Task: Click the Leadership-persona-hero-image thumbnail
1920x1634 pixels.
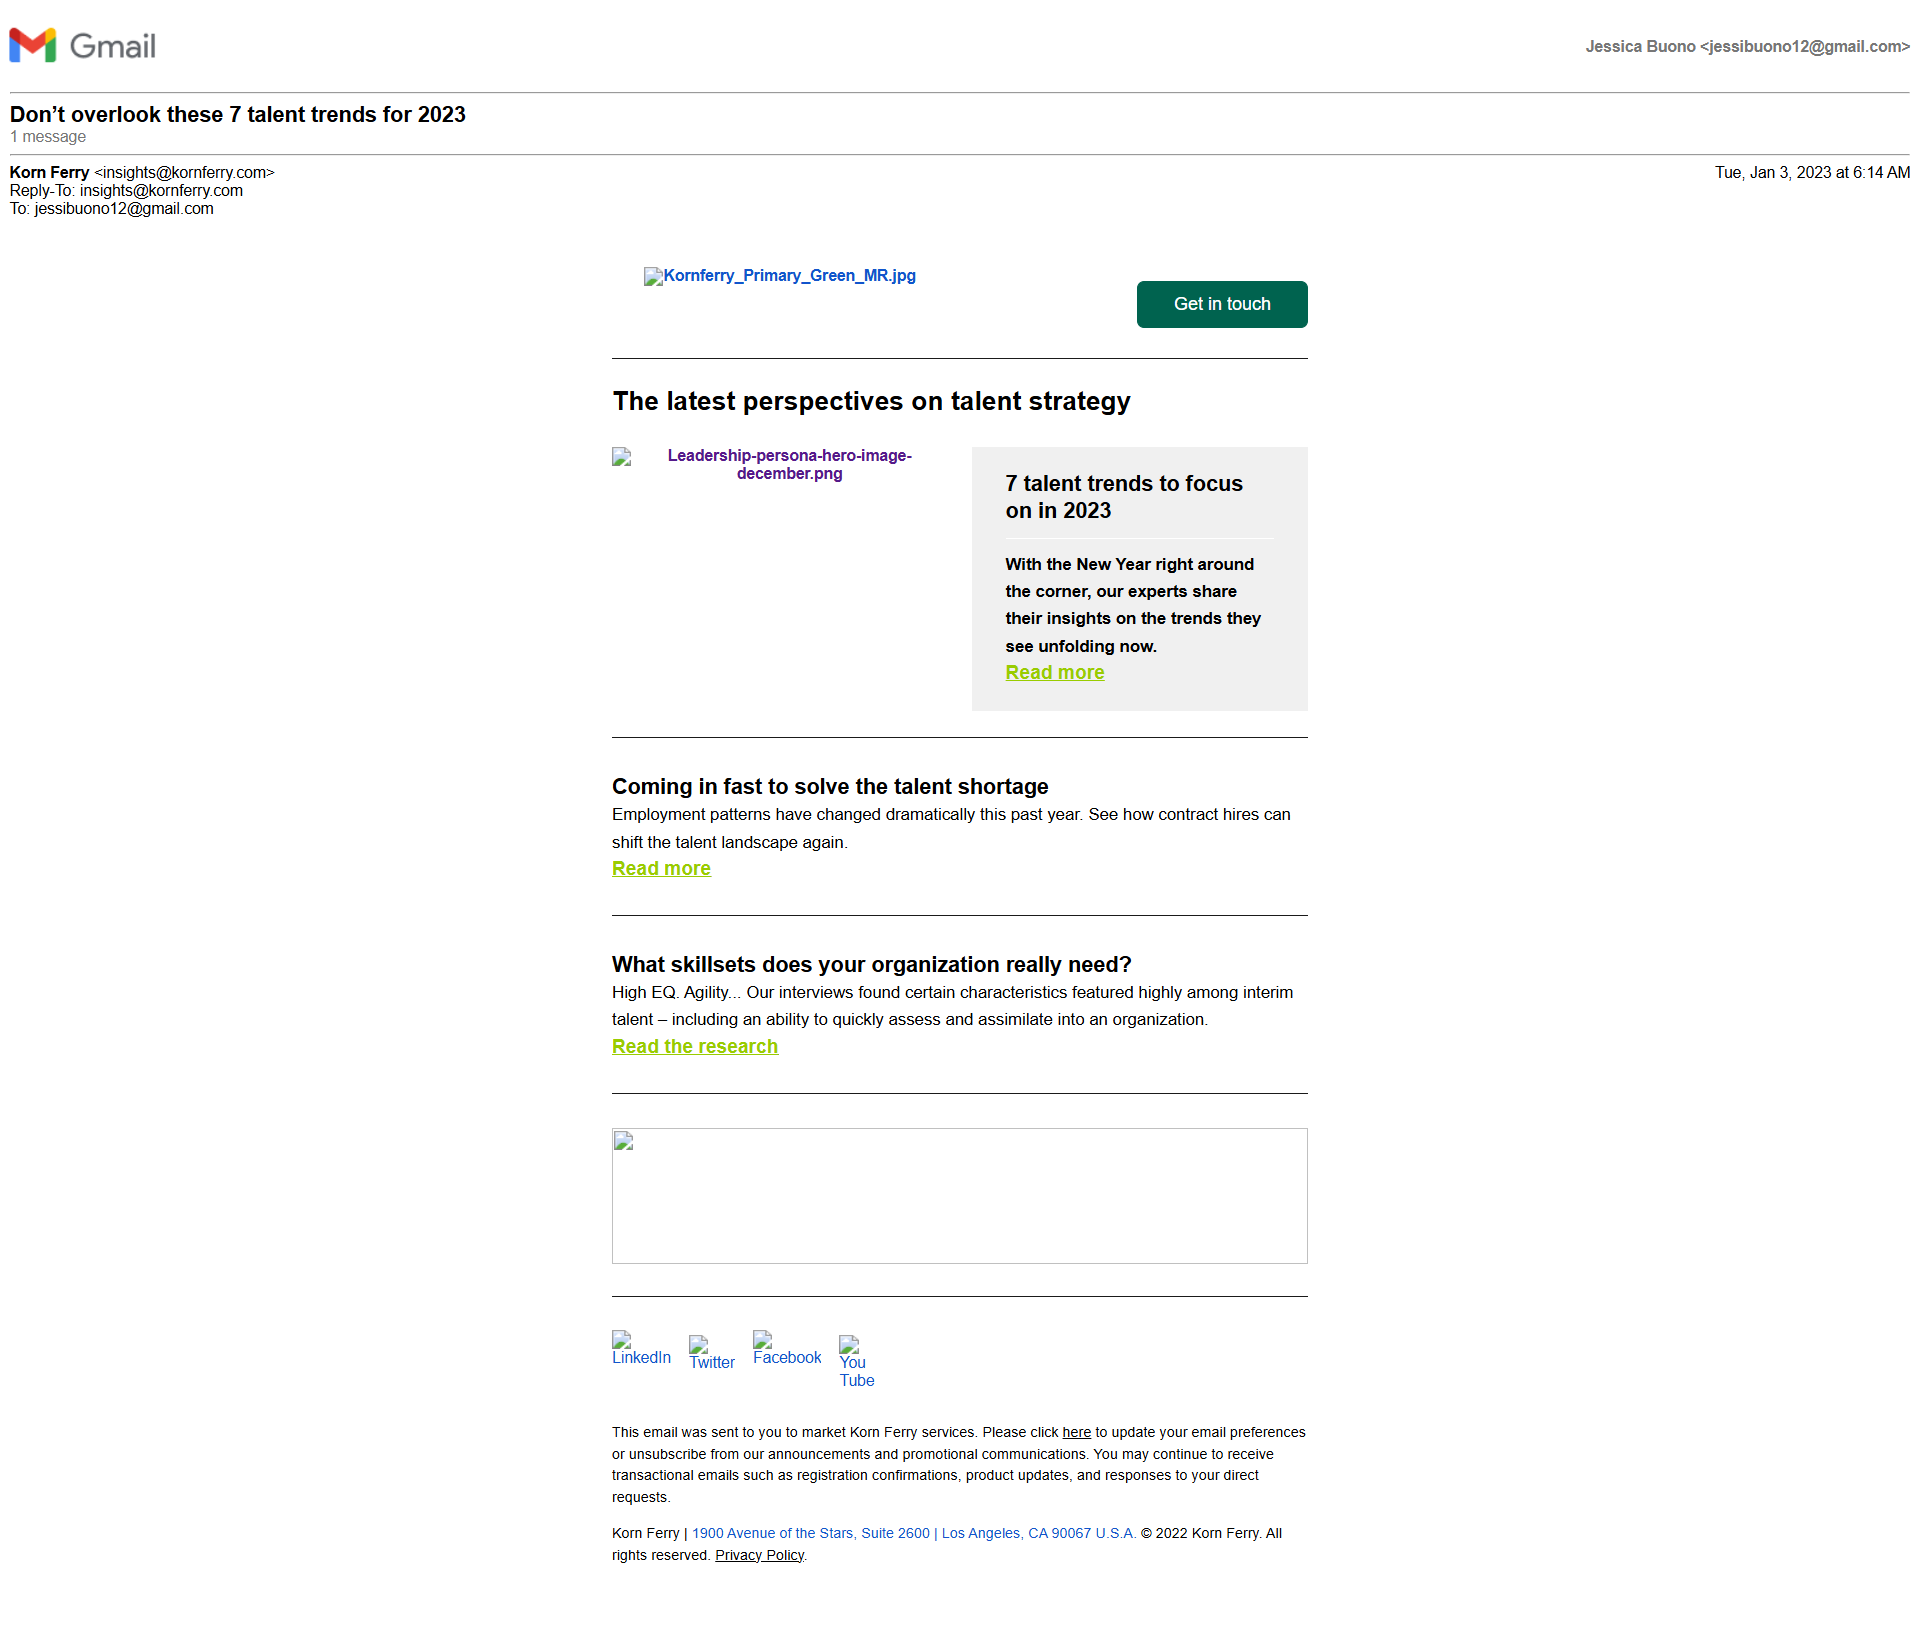Action: [x=789, y=464]
